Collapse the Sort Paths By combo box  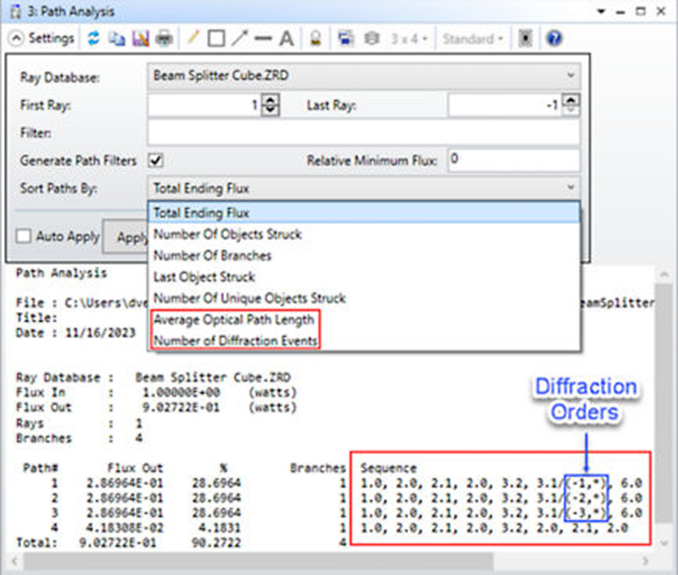pos(364,188)
